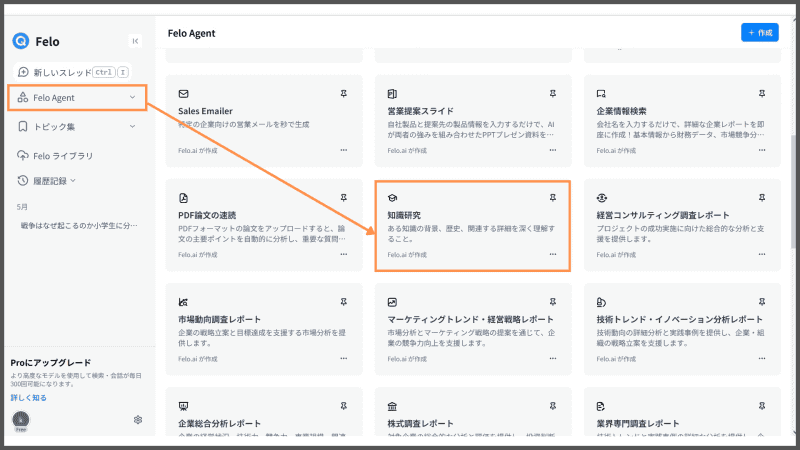
Task: Open the 企業情報検索 agent title
Action: point(621,111)
